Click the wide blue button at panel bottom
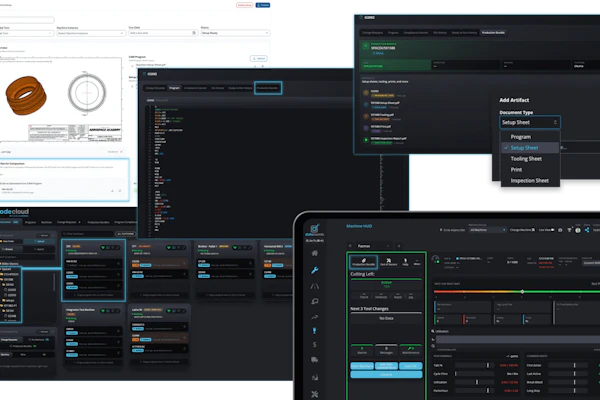This screenshot has height=400, width=600. tap(386, 375)
